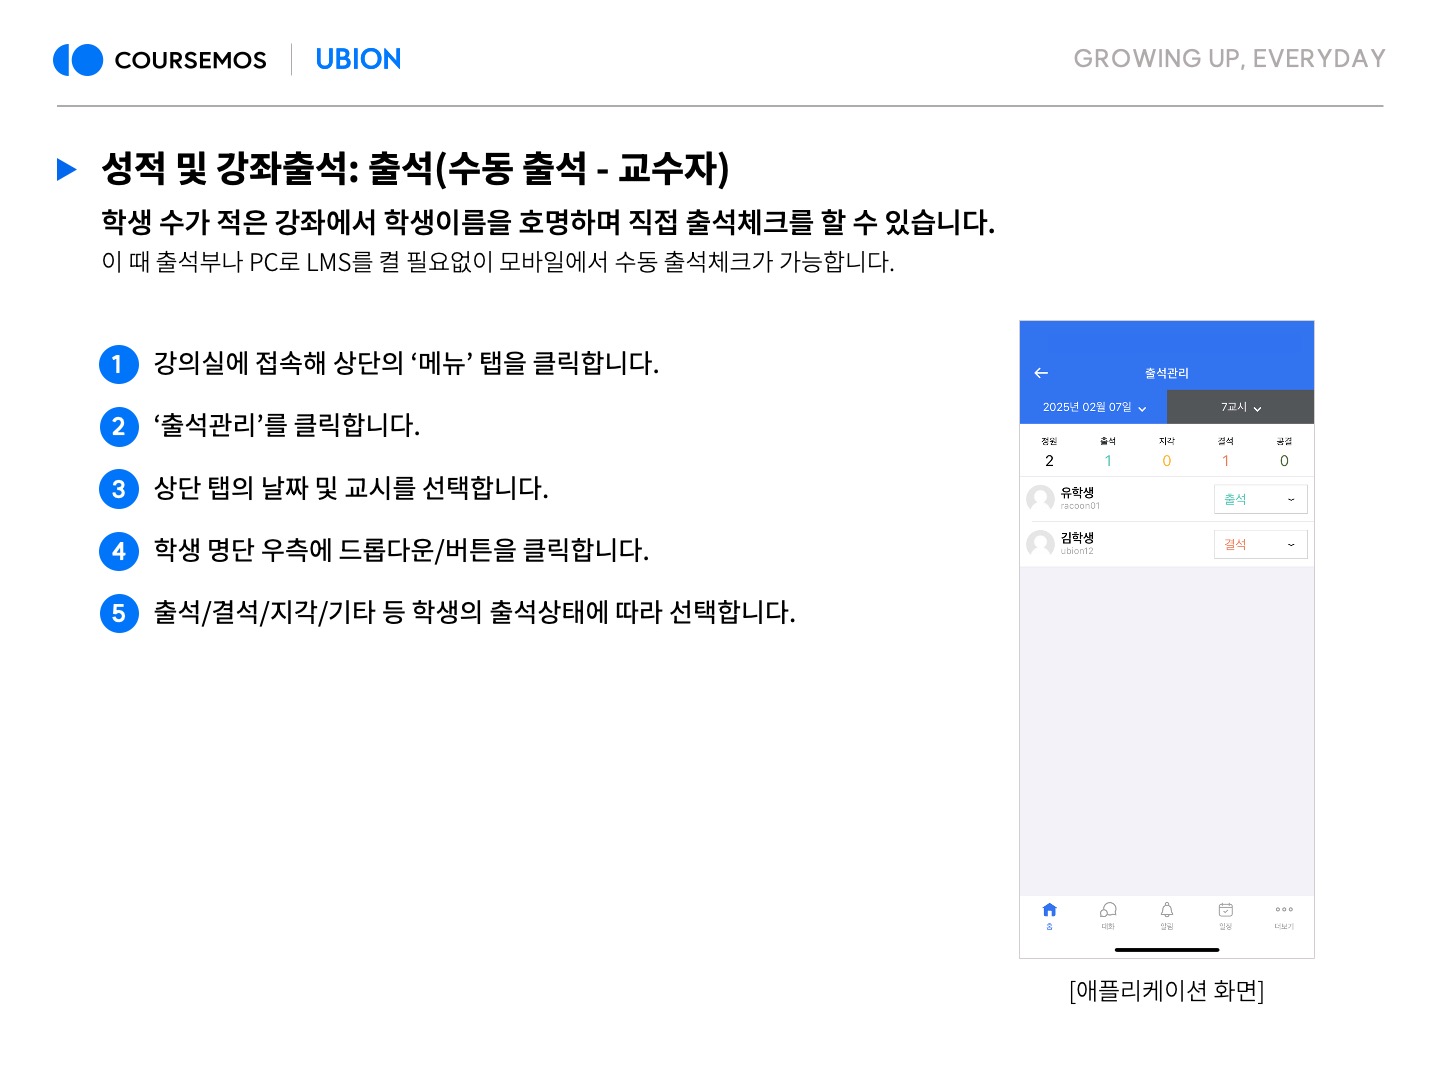
Task: Click the numbered step 5 circle
Action: pos(119,613)
